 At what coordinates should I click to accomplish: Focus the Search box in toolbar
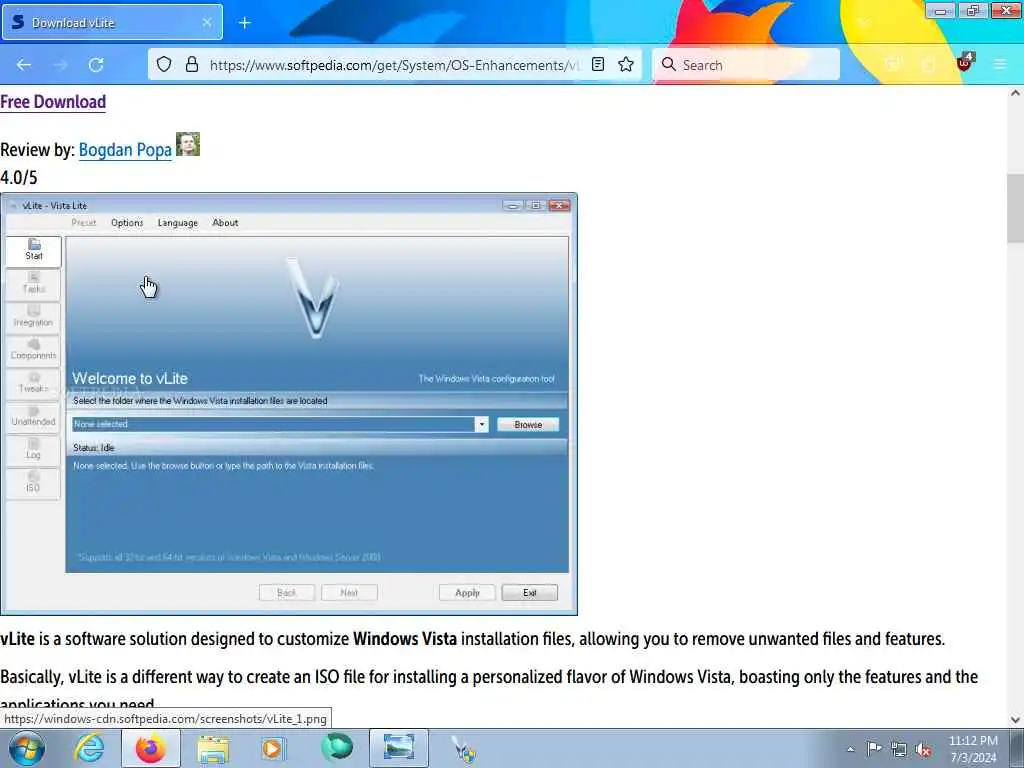tap(746, 65)
